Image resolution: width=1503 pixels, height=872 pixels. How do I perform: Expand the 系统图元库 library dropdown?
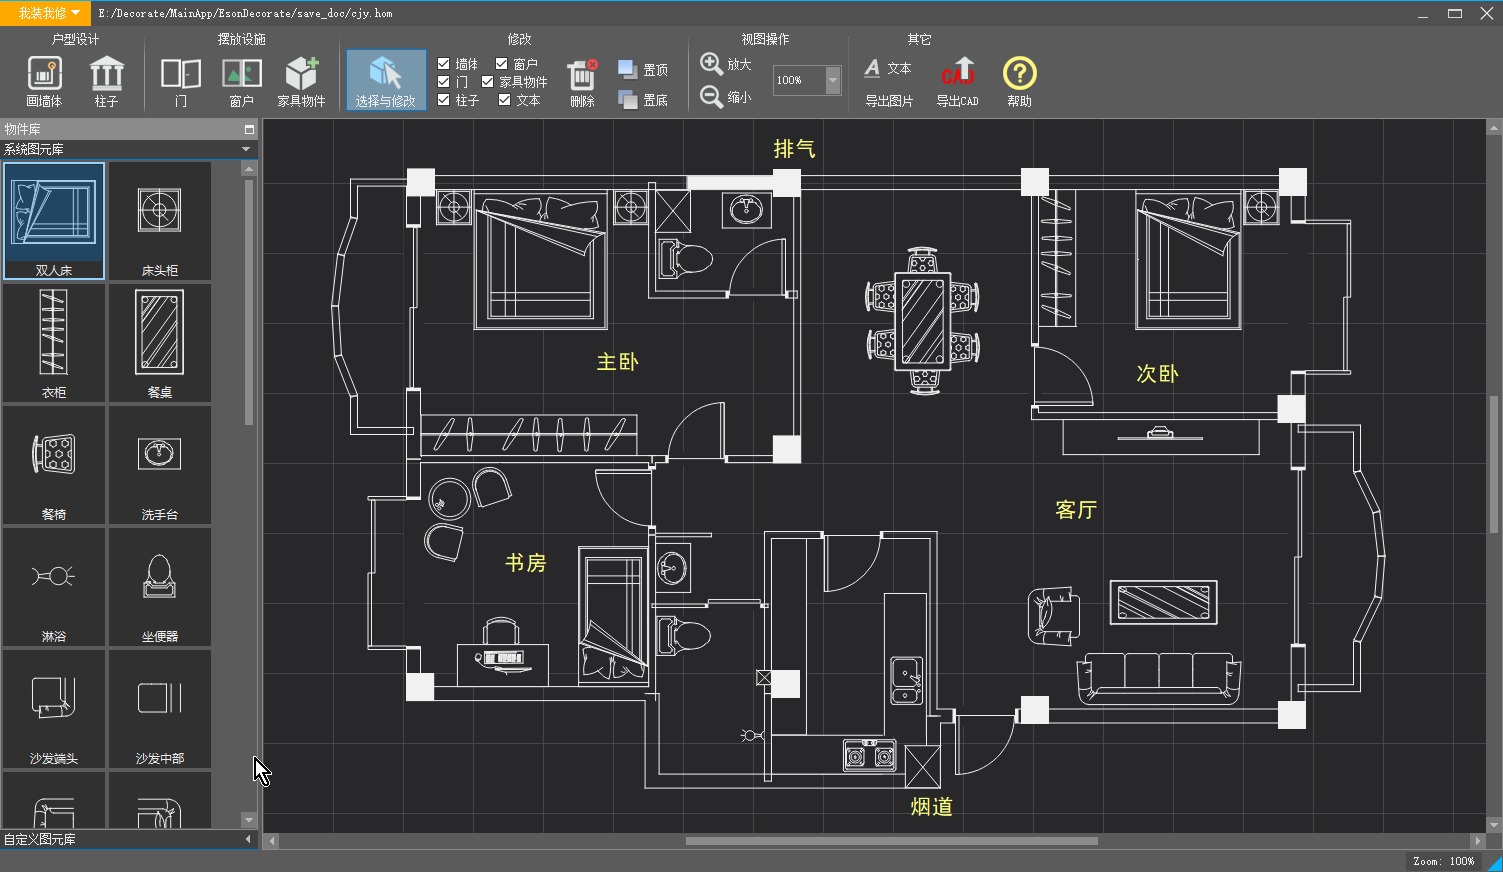point(246,149)
